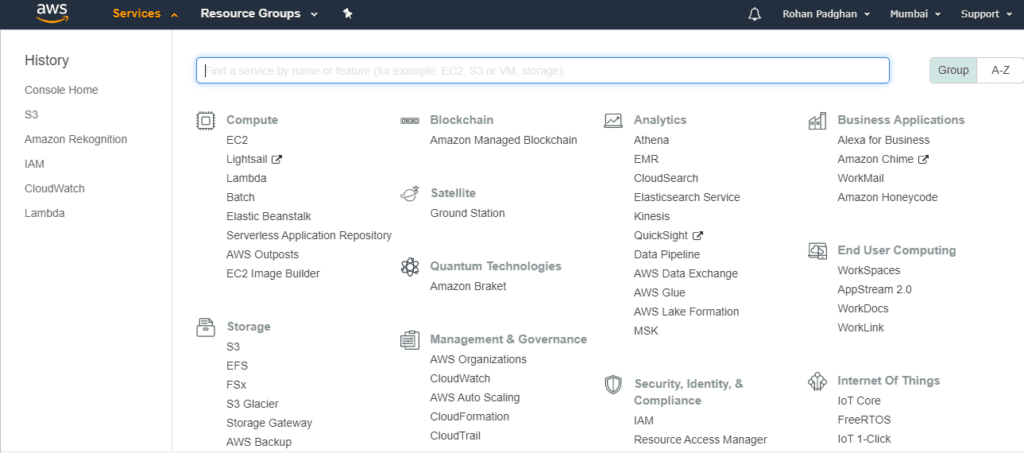Image resolution: width=1024 pixels, height=453 pixels.
Task: Open AWS Glue service
Action: pyautogui.click(x=660, y=292)
